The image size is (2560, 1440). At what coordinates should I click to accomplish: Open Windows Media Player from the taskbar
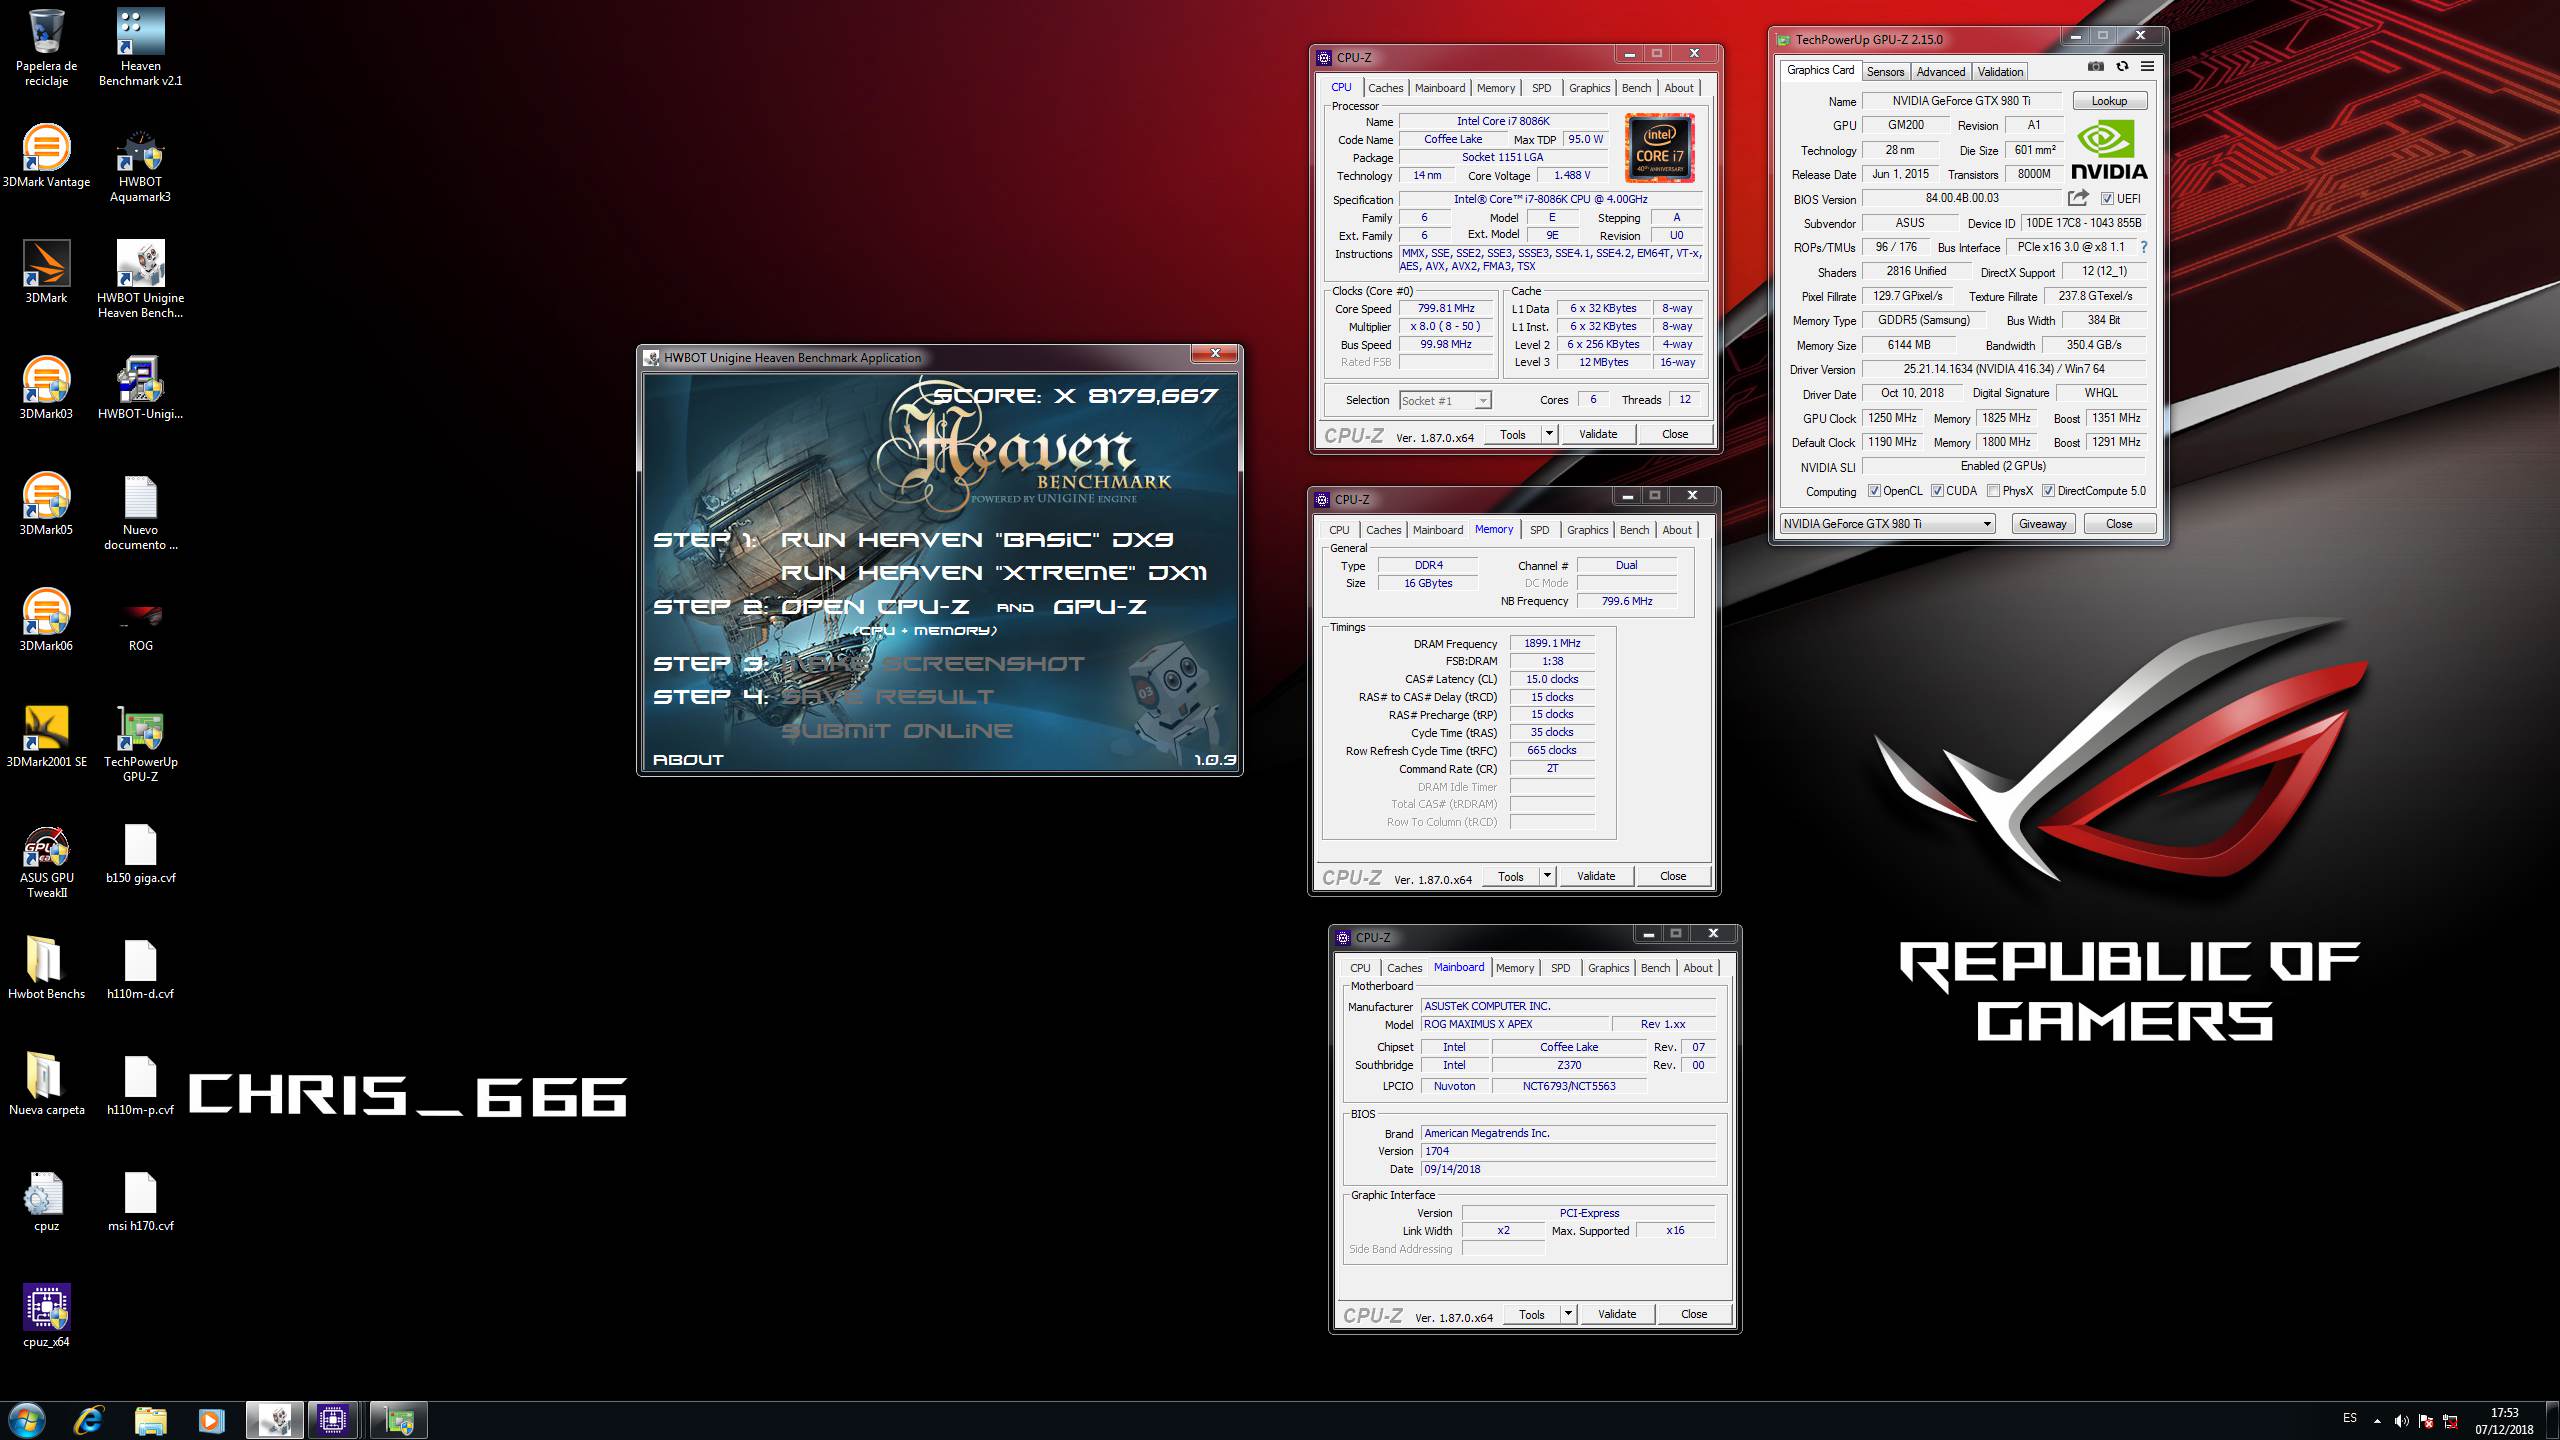tap(210, 1420)
